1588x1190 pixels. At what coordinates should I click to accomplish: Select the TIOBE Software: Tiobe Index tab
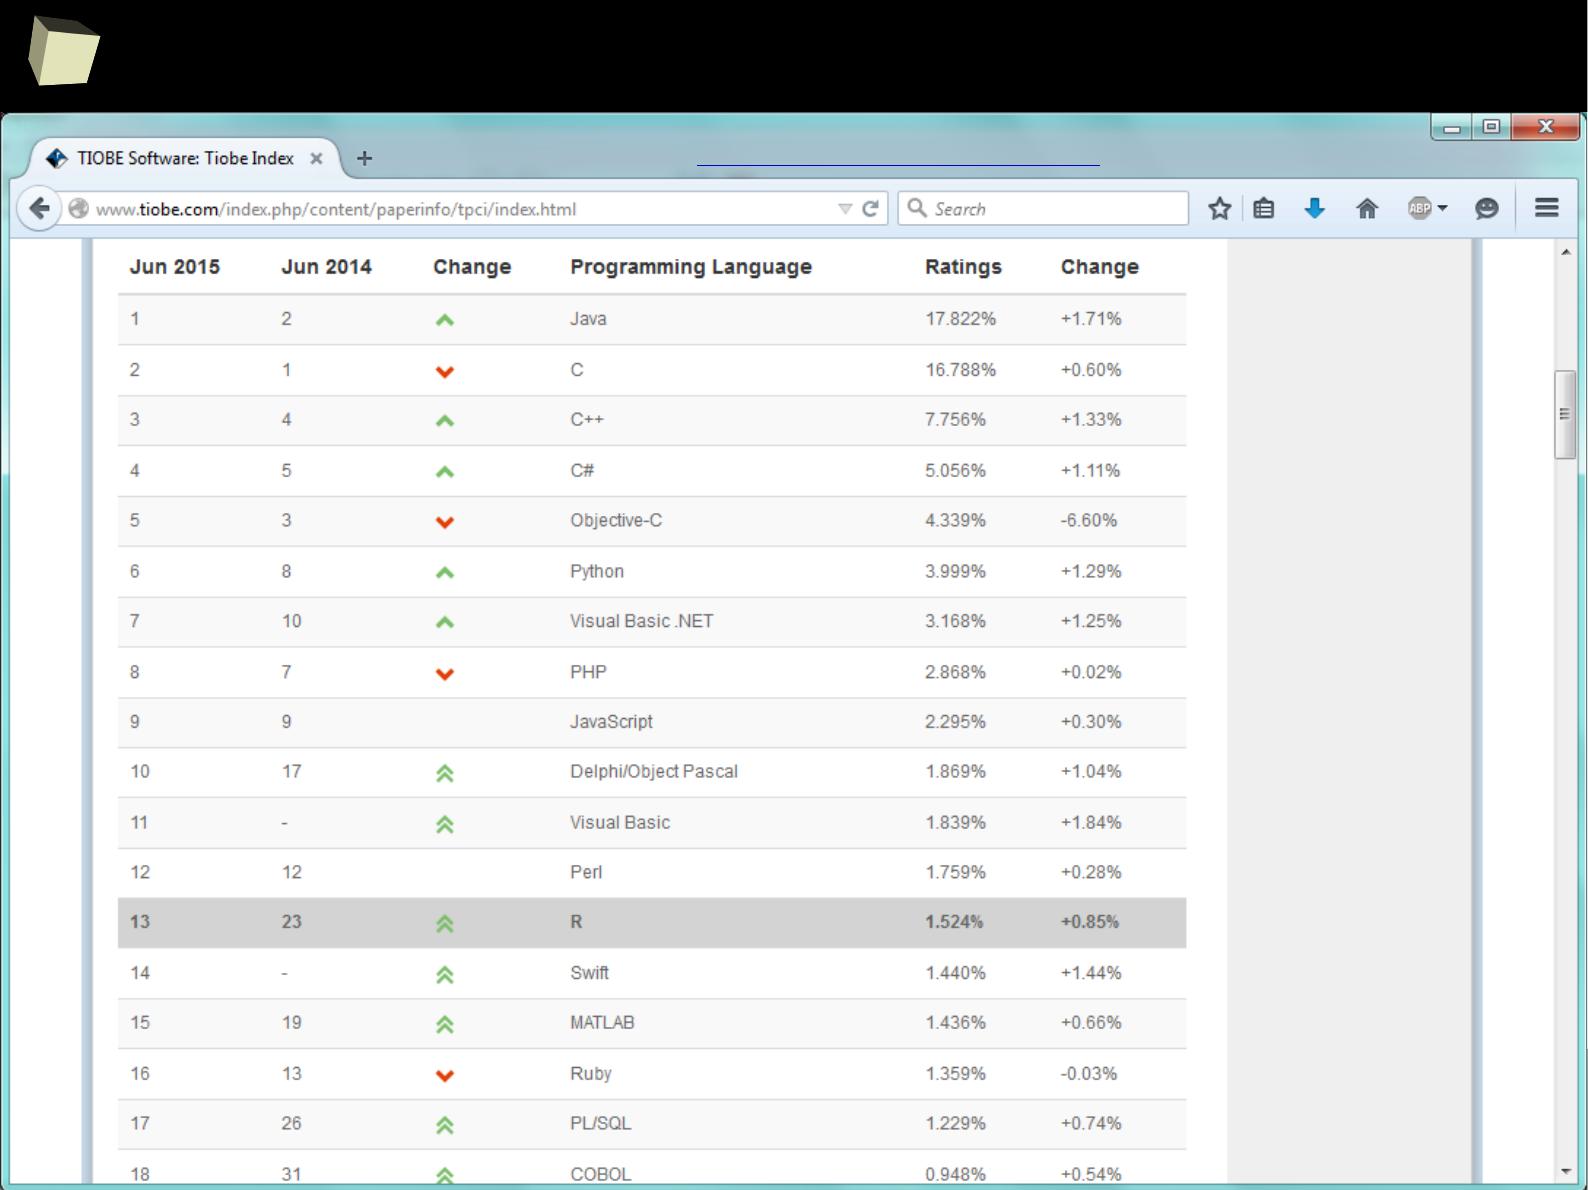(185, 158)
